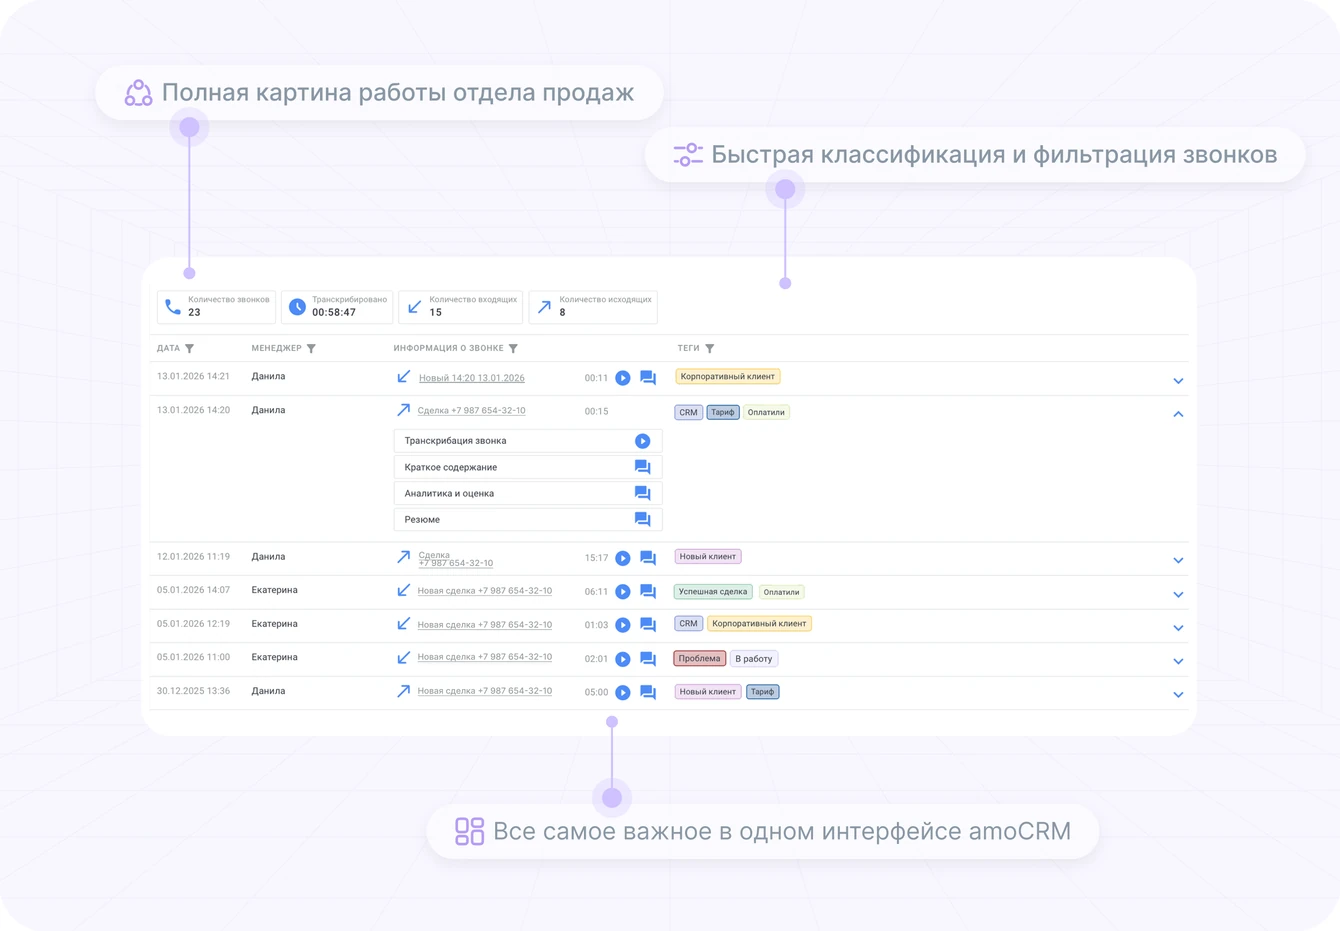The image size is (1340, 931).
Task: Open link Новый 14:20 13.01.2026
Action: [471, 378]
